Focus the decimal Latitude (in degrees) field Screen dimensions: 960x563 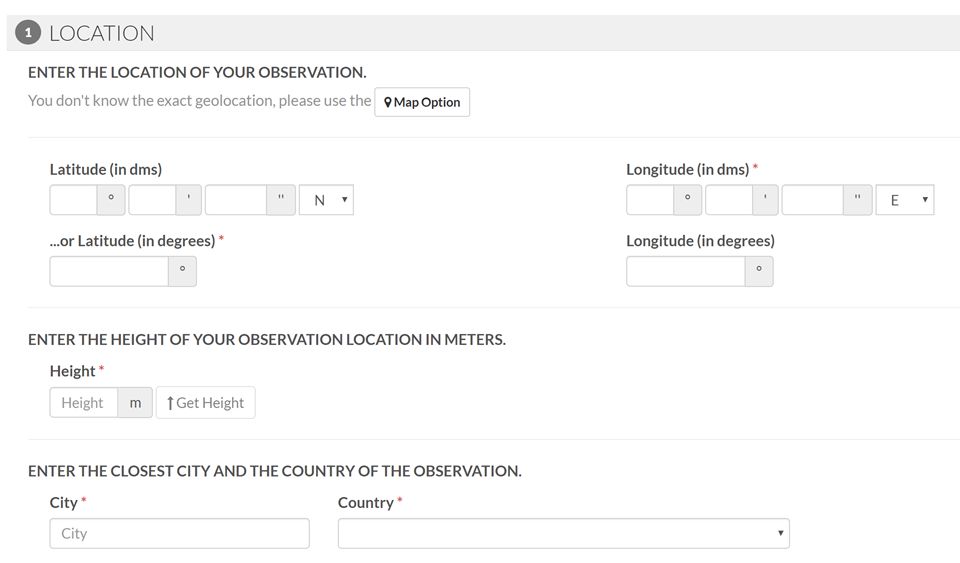109,271
